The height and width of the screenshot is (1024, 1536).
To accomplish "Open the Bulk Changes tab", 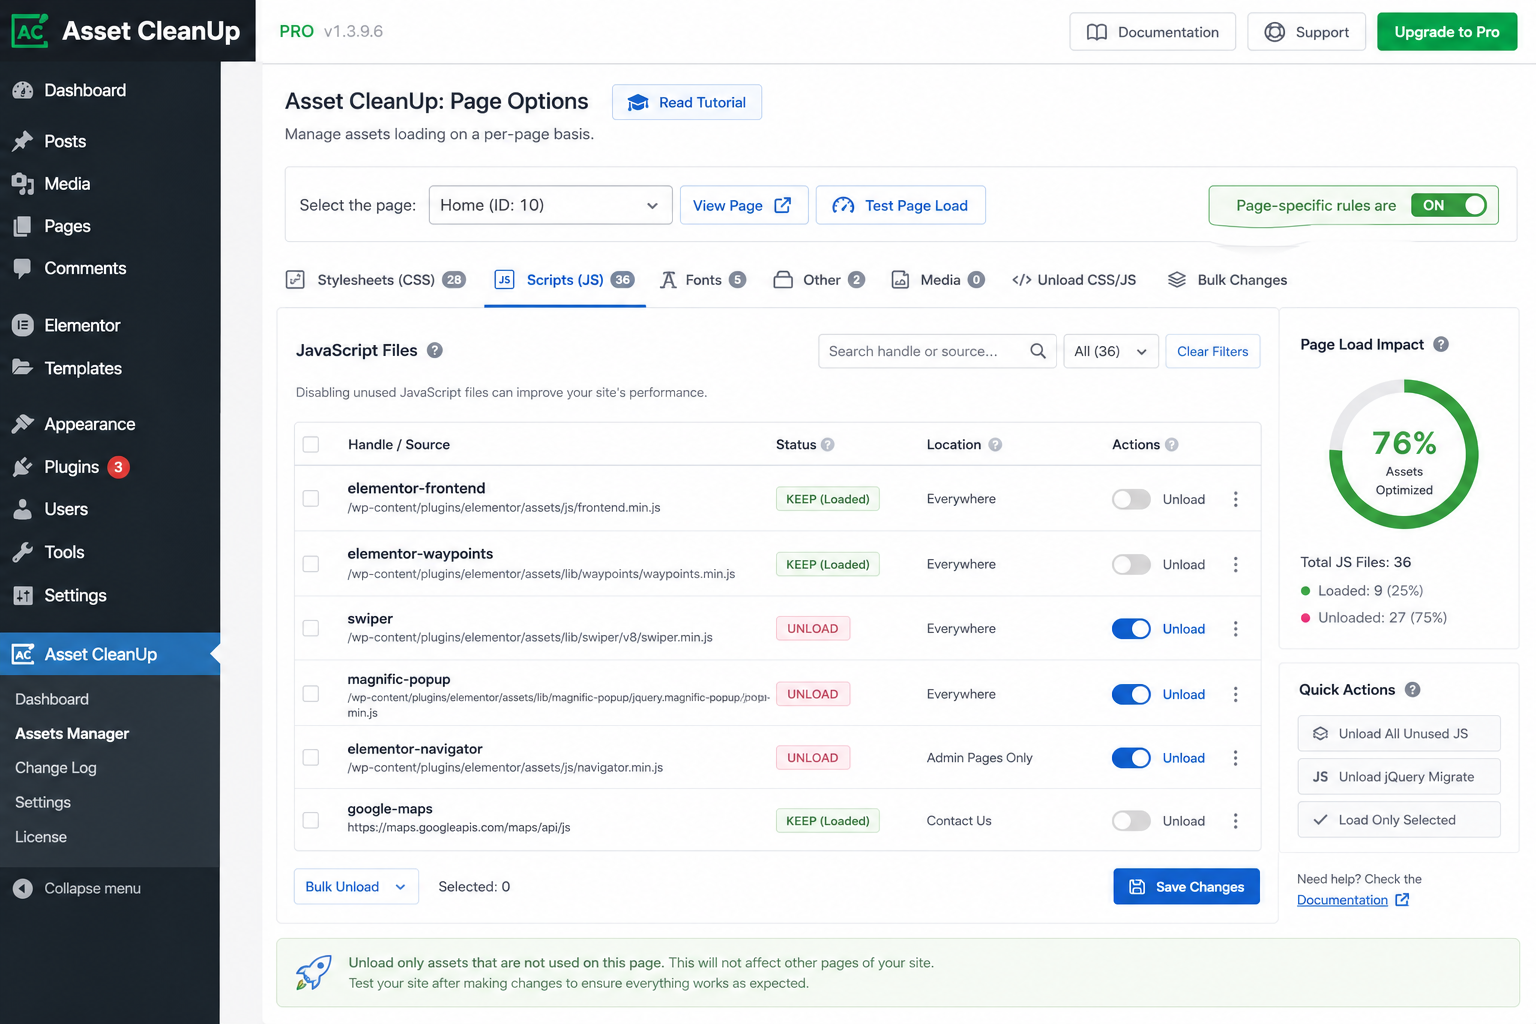I will tap(1227, 280).
